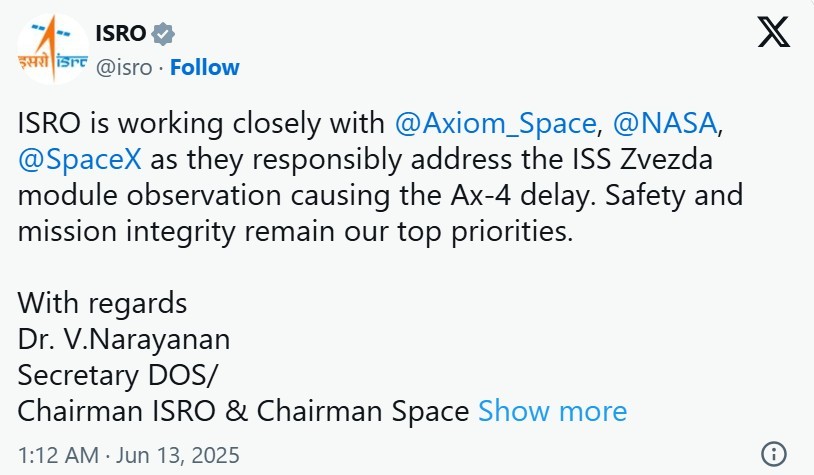Open the @Axiom_Space mention

pos(495,124)
